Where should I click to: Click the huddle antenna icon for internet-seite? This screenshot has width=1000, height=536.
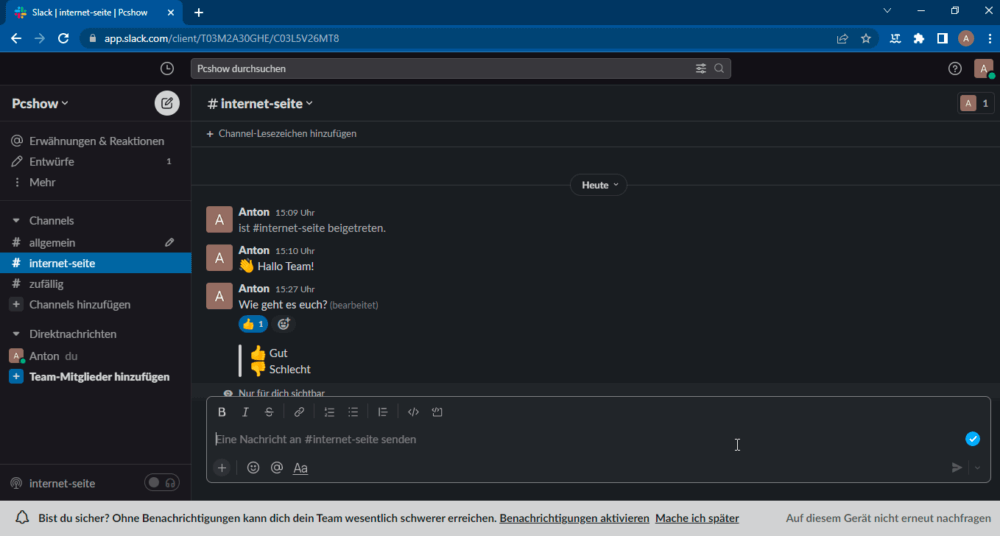(16, 483)
